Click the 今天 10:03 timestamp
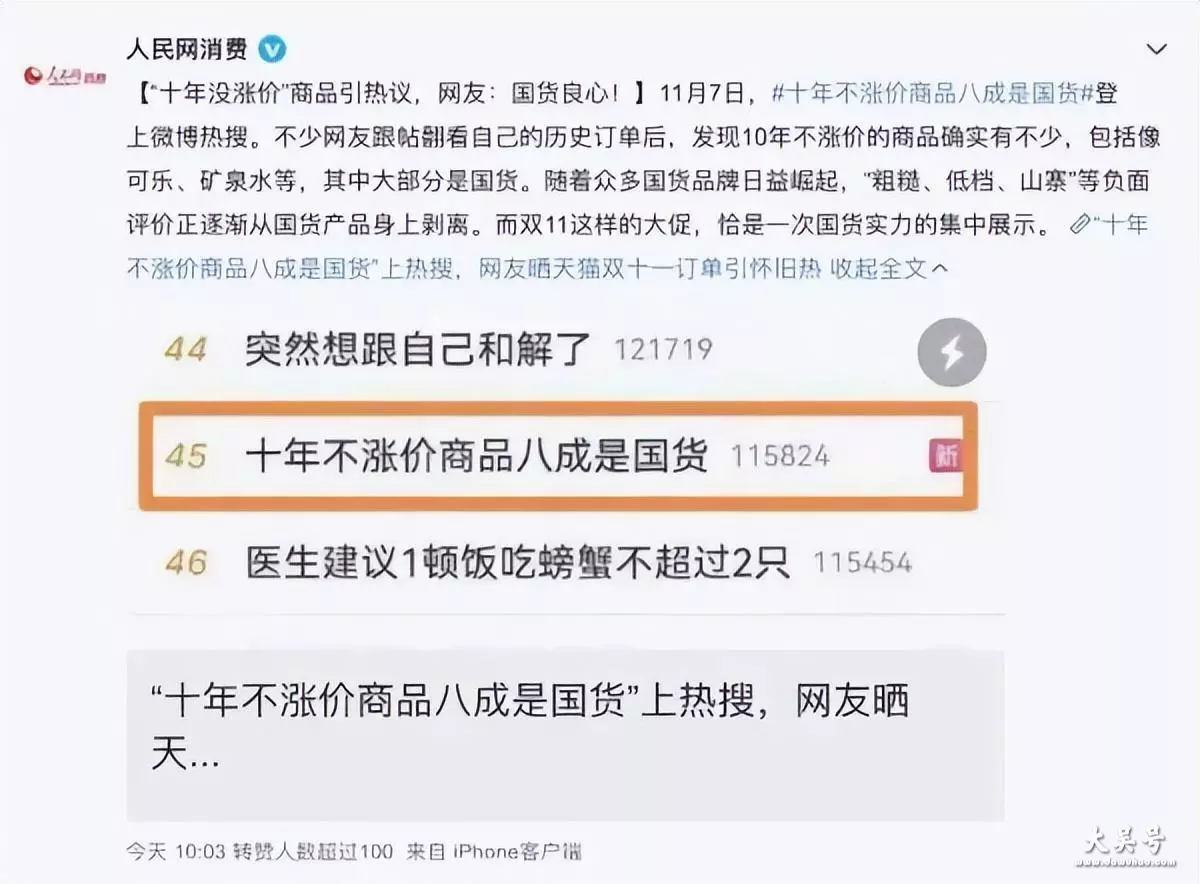The height and width of the screenshot is (884, 1200). [x=176, y=852]
